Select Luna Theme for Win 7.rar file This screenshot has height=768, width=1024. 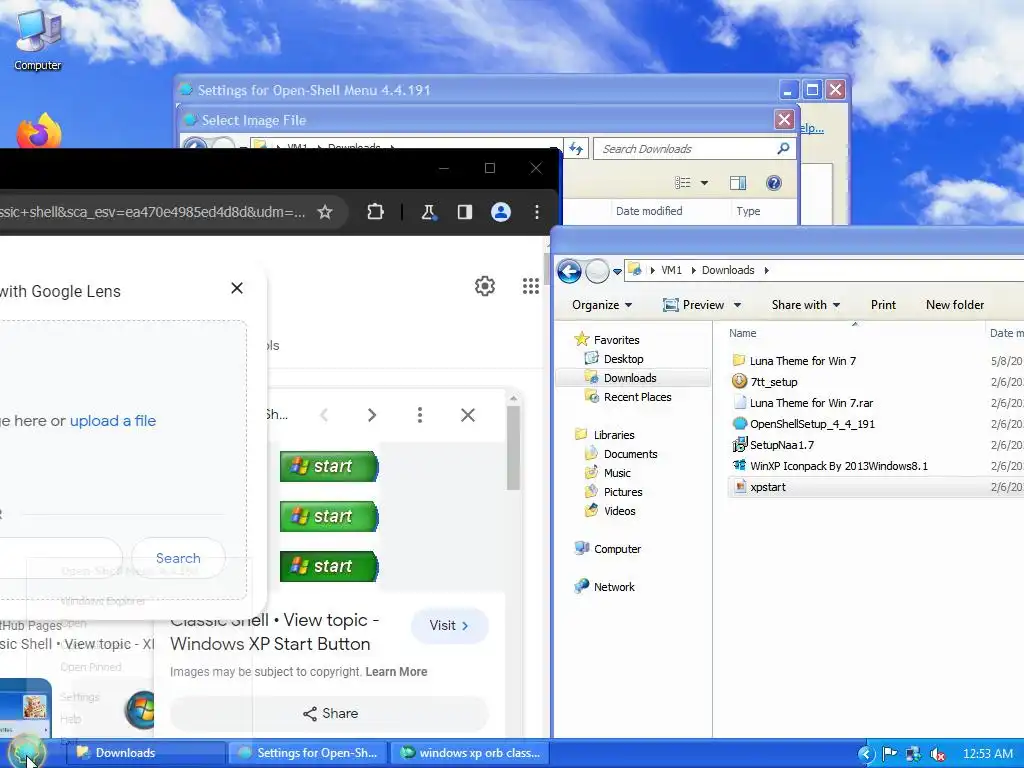tap(811, 403)
